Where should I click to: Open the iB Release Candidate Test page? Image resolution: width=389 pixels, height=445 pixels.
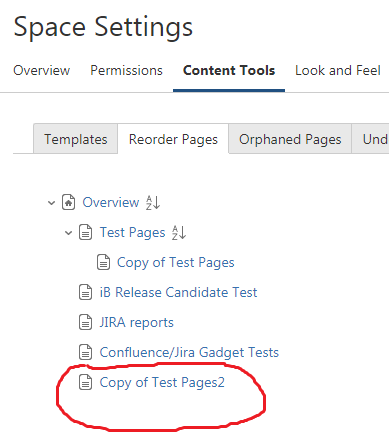[178, 292]
